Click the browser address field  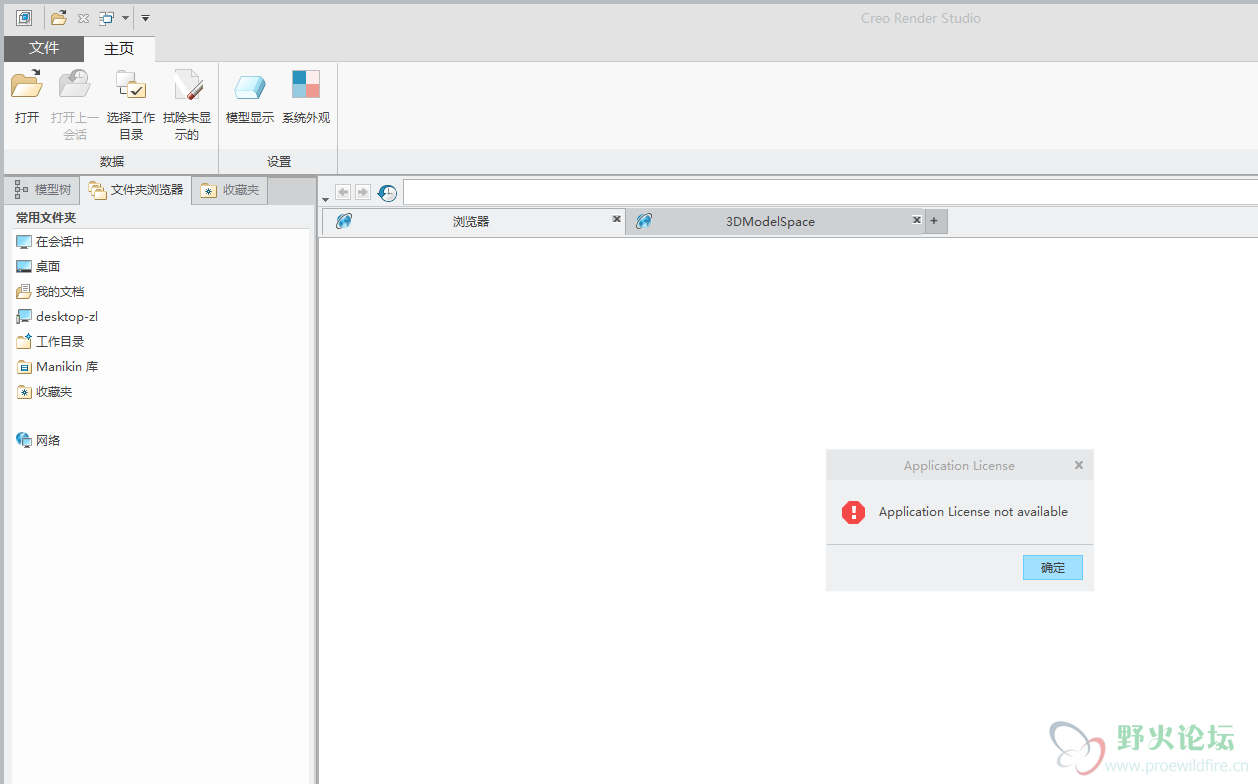(x=830, y=192)
